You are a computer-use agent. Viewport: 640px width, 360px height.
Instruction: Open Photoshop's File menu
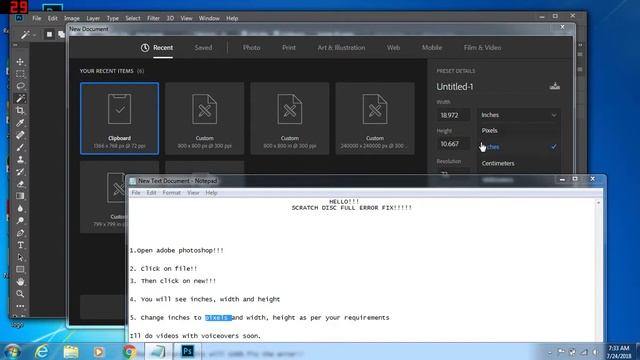click(37, 18)
